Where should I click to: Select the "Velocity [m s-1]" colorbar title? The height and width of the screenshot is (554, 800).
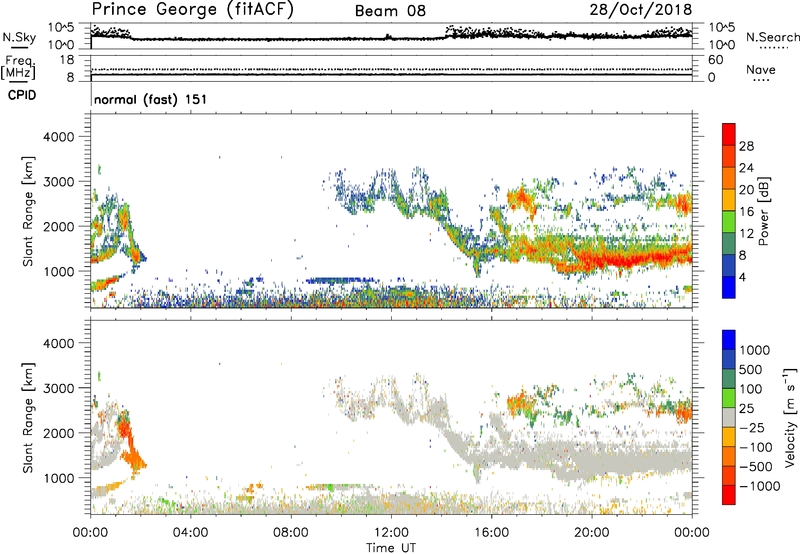[x=790, y=417]
